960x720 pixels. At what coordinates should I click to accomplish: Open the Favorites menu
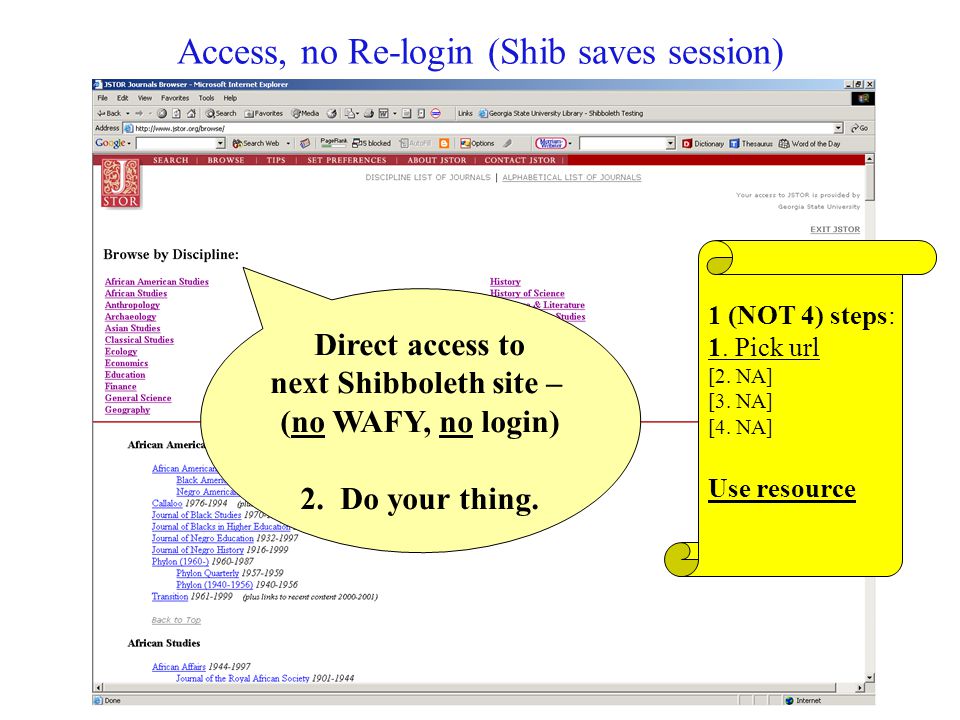pos(175,98)
